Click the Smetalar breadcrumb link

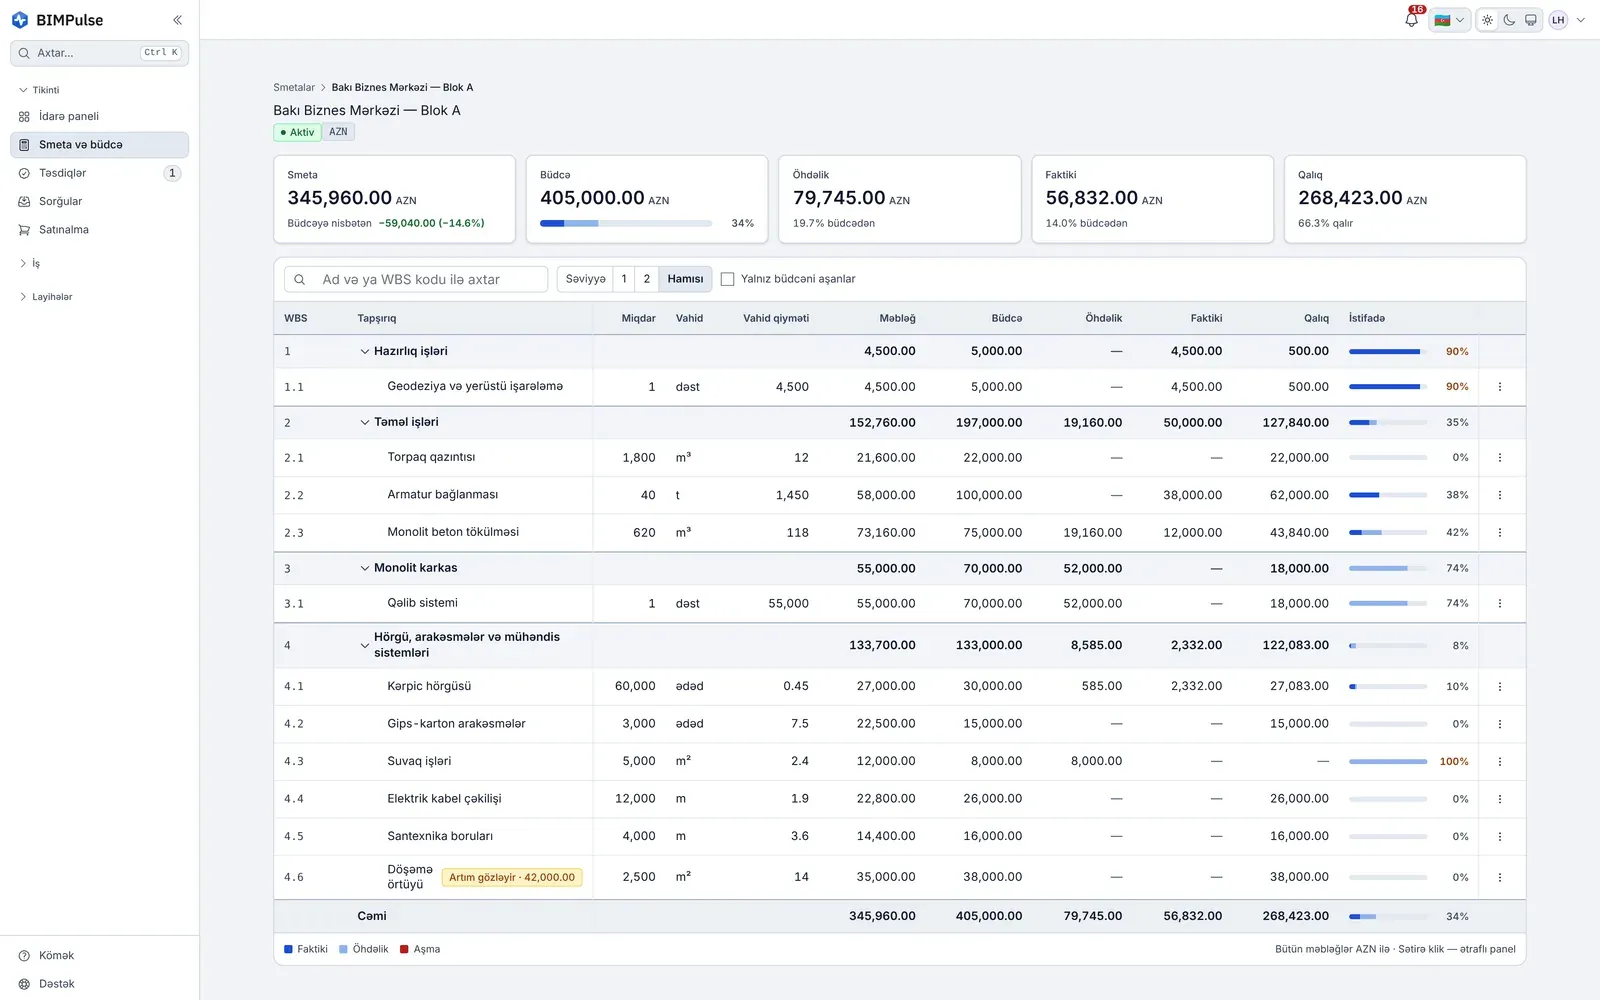click(x=294, y=88)
